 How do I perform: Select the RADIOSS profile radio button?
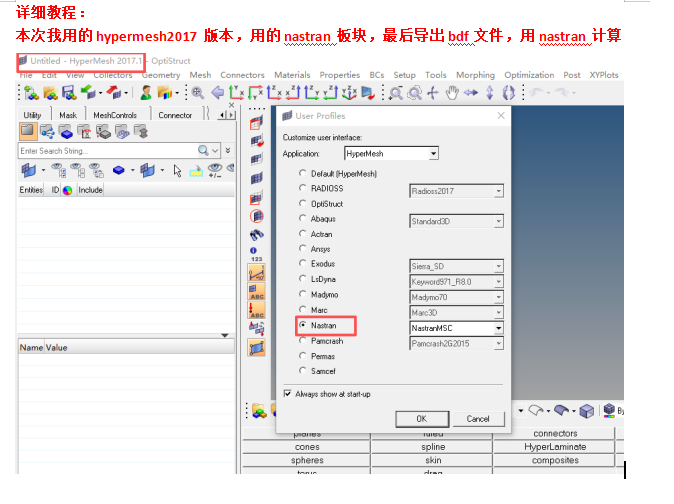[x=303, y=188]
